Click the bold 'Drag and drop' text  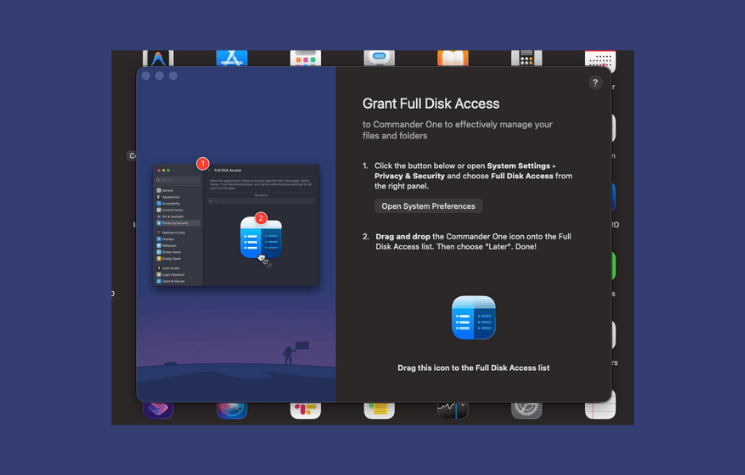(x=403, y=237)
